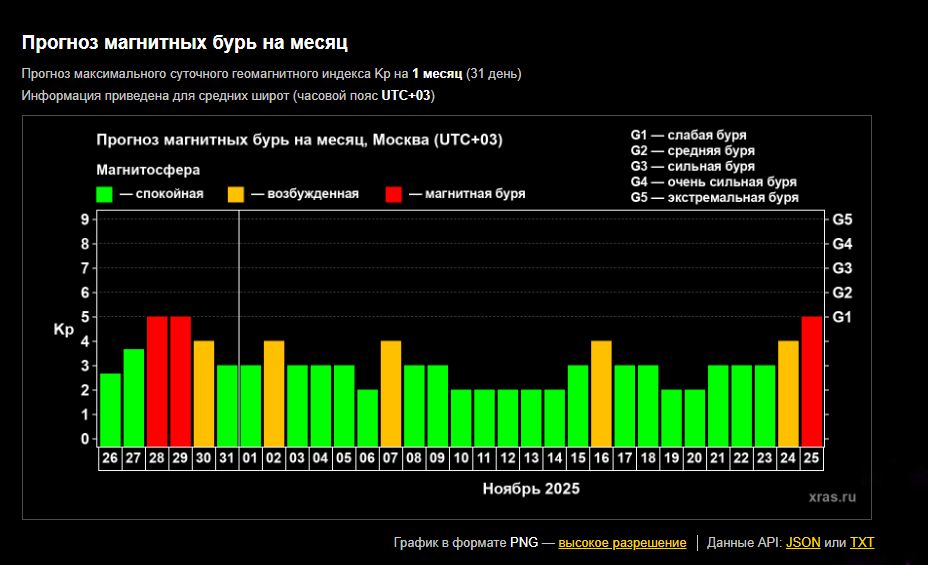Click the Ноябрь 2025 month label
Image resolution: width=928 pixels, height=565 pixels.
click(530, 489)
